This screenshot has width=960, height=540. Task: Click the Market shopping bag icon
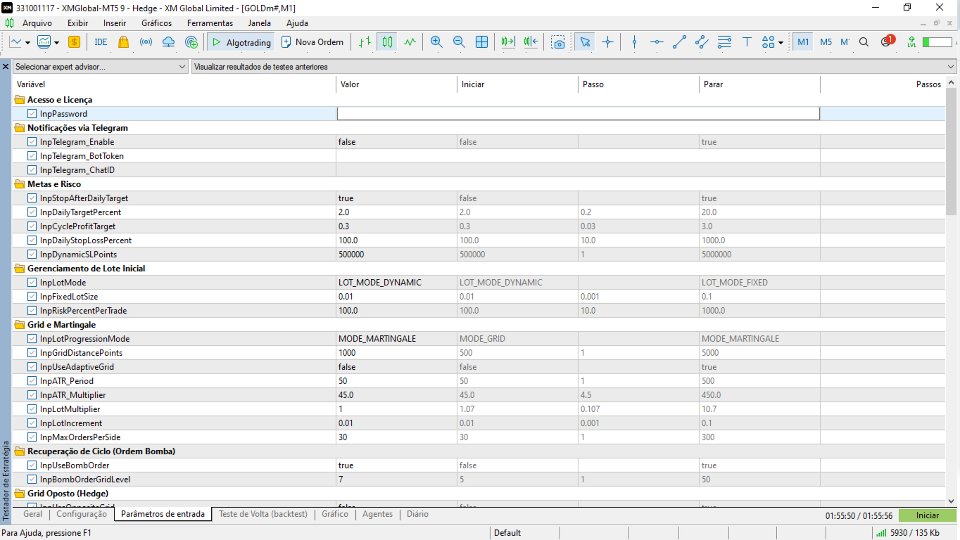(x=123, y=42)
